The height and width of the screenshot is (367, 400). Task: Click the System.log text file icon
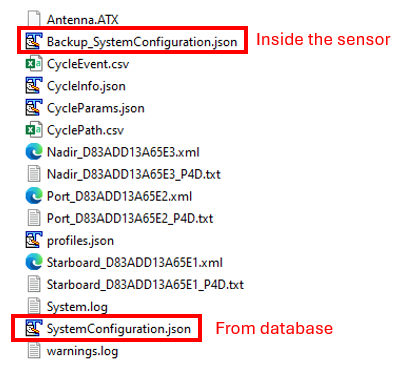click(x=34, y=306)
